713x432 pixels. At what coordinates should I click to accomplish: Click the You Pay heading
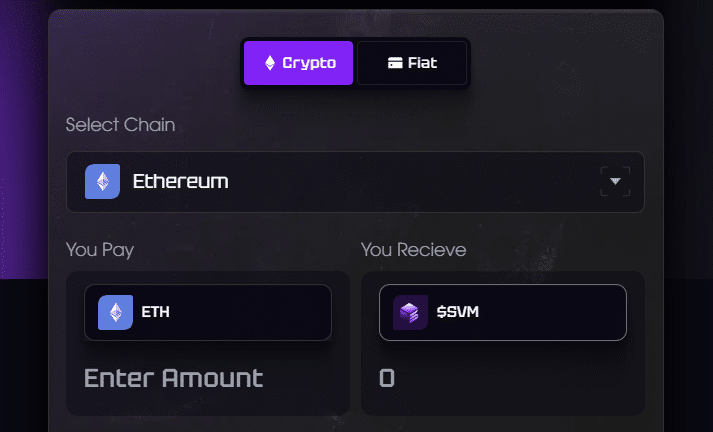tap(100, 250)
